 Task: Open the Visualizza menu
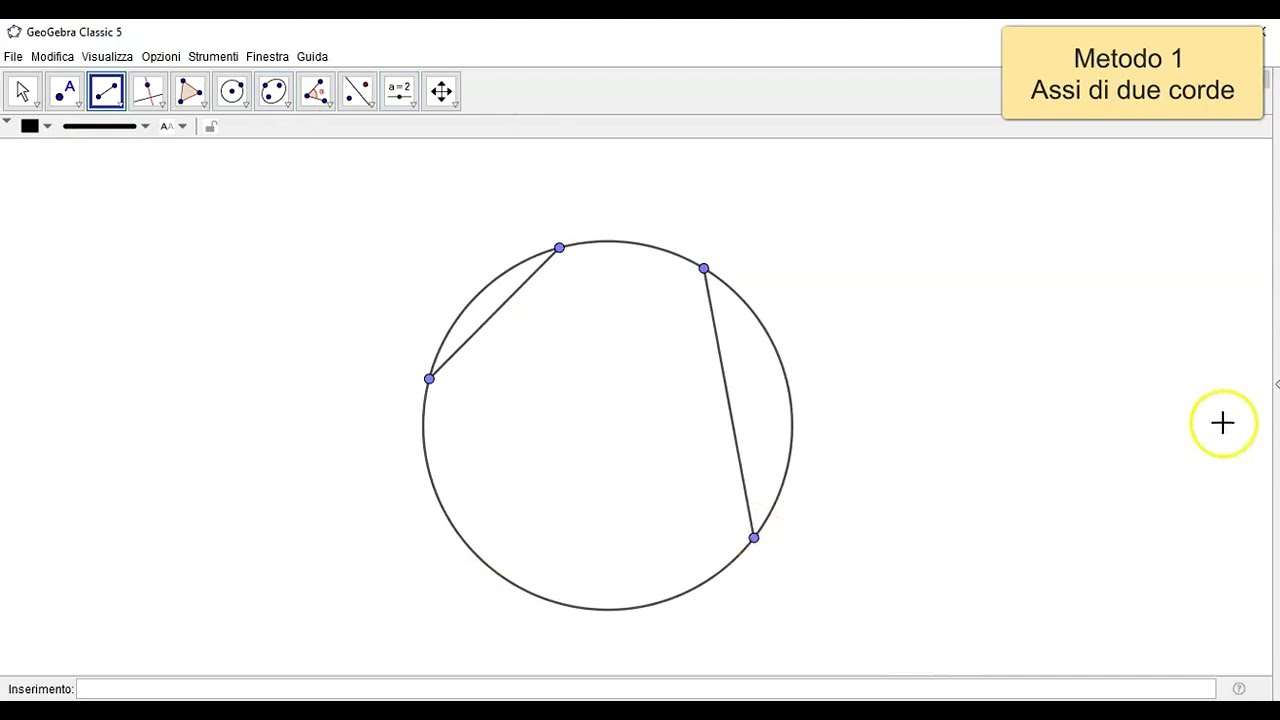click(107, 57)
